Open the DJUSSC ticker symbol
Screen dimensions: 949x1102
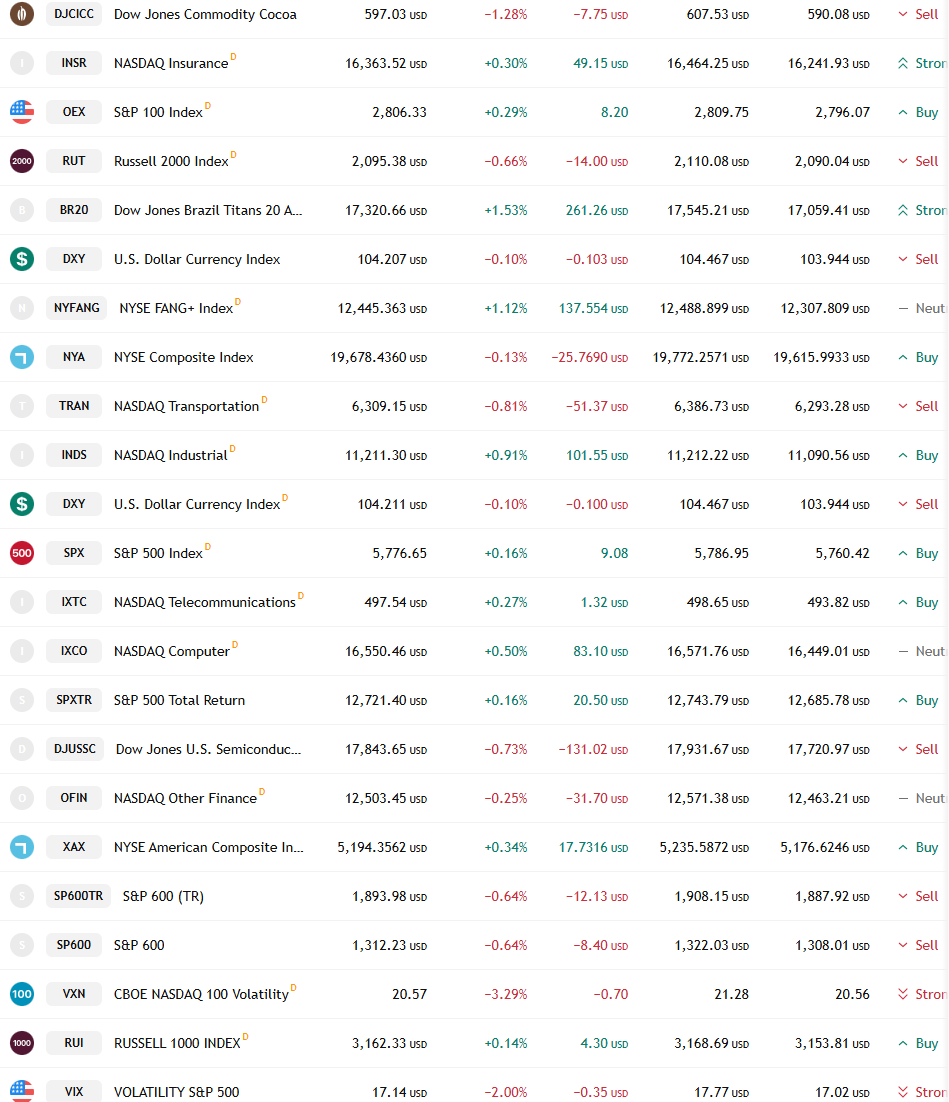(75, 749)
